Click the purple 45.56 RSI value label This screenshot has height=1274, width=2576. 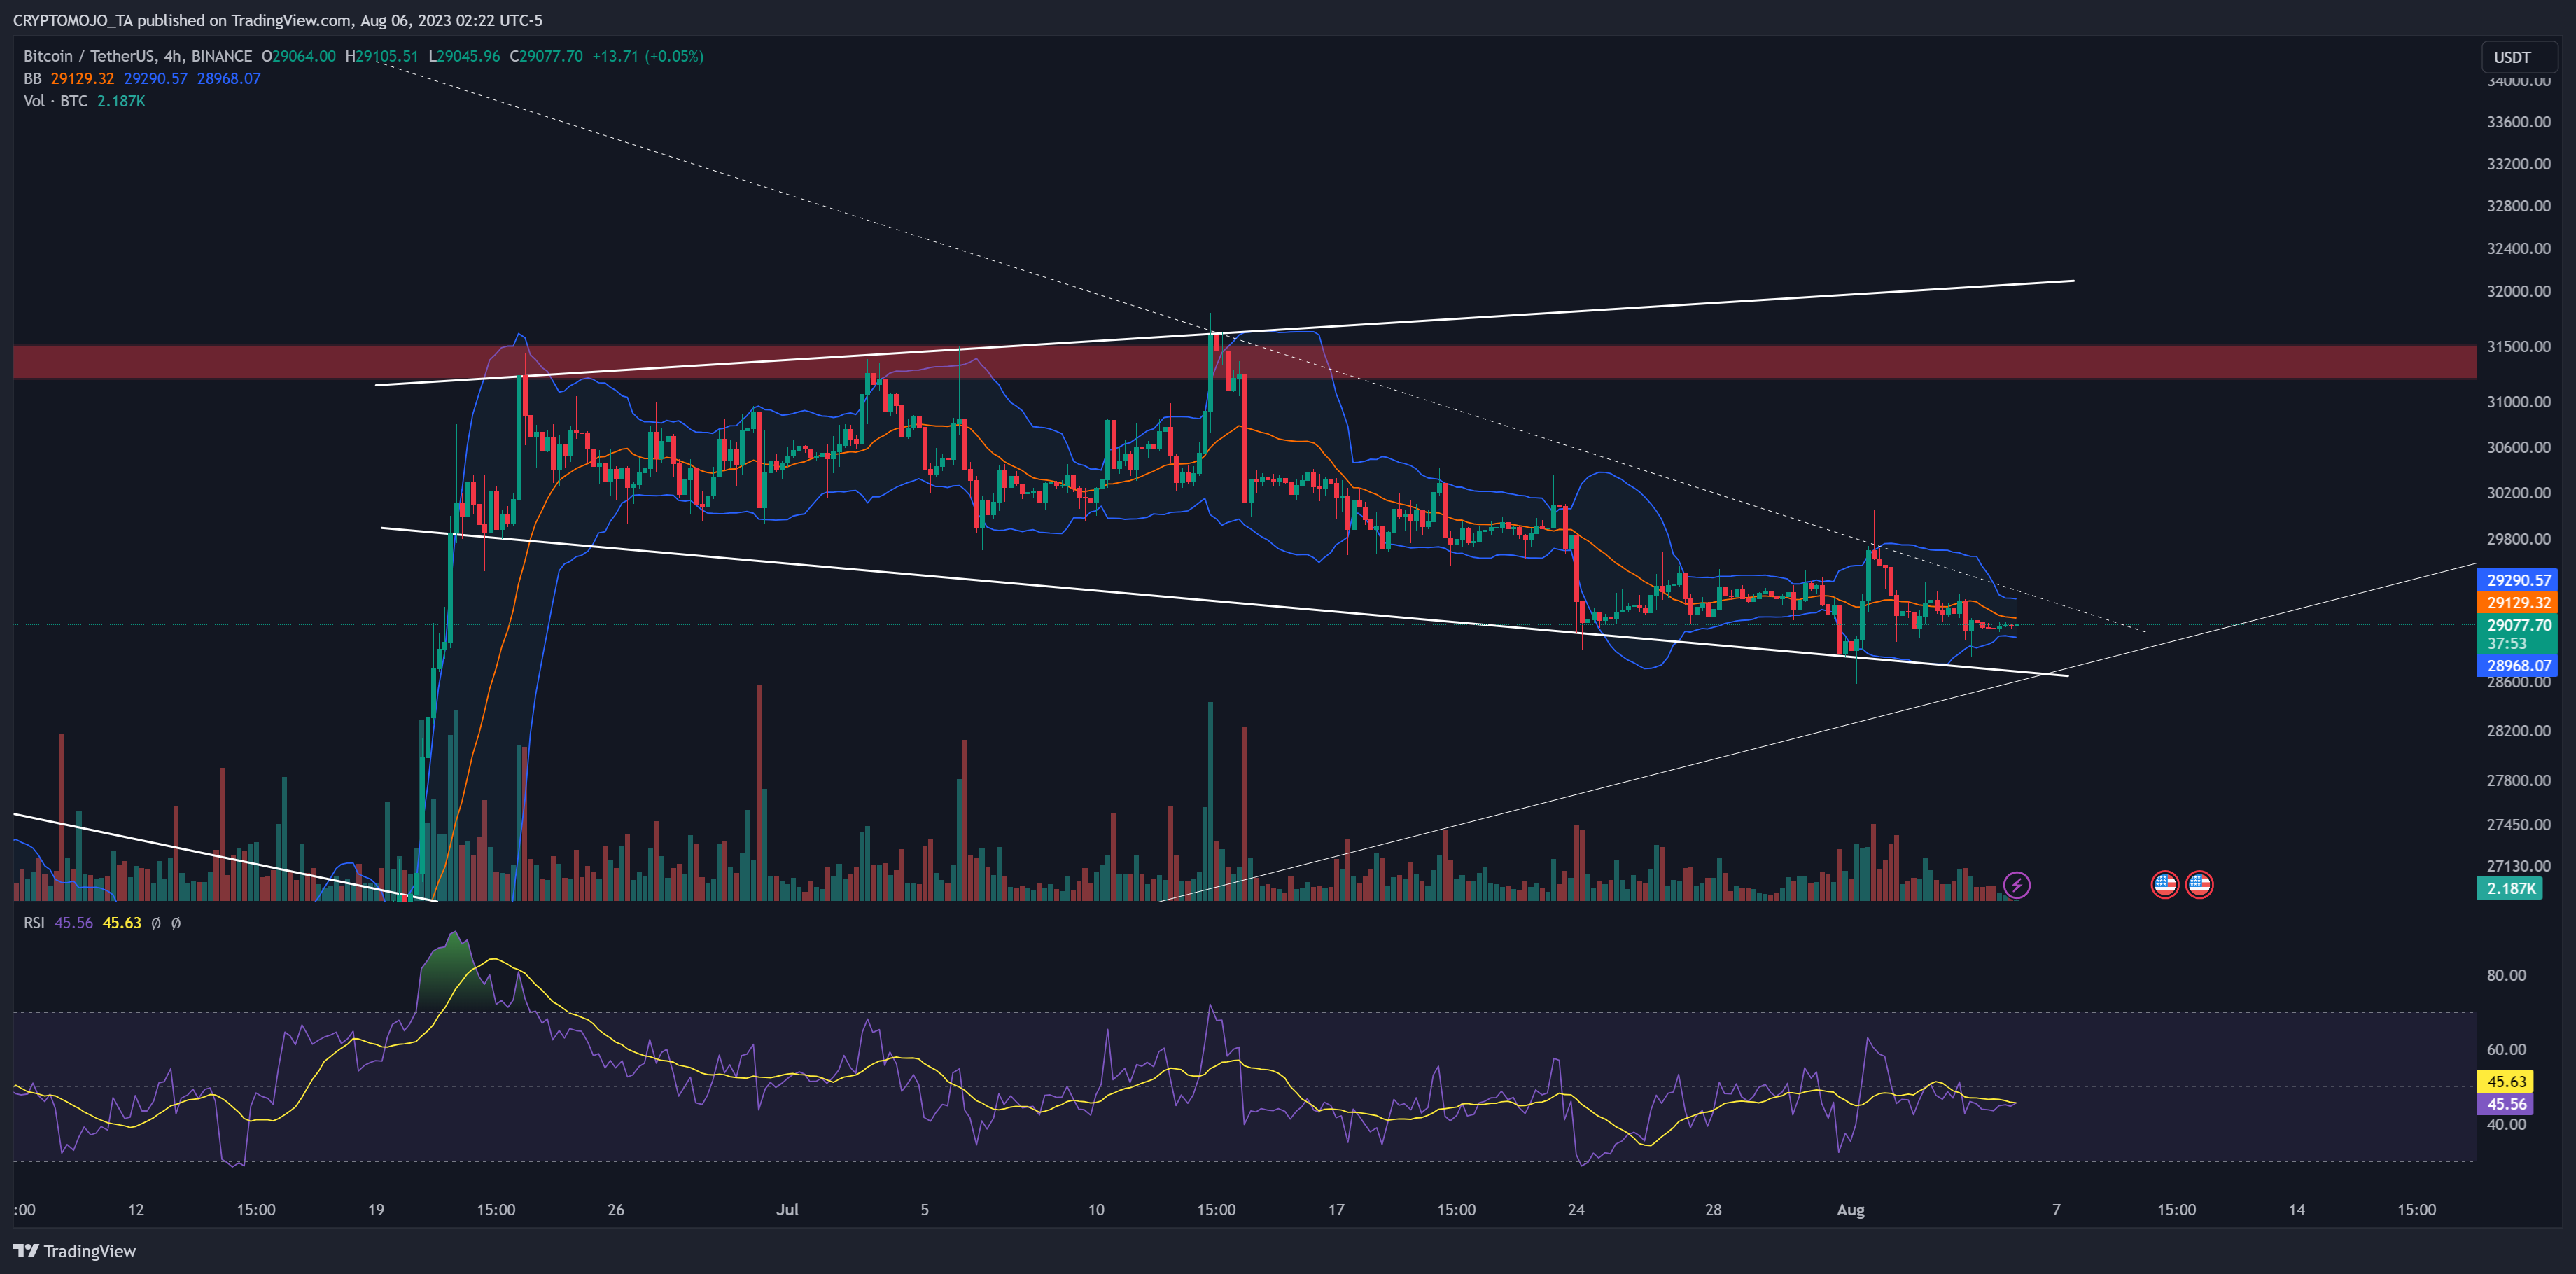pos(2506,1104)
